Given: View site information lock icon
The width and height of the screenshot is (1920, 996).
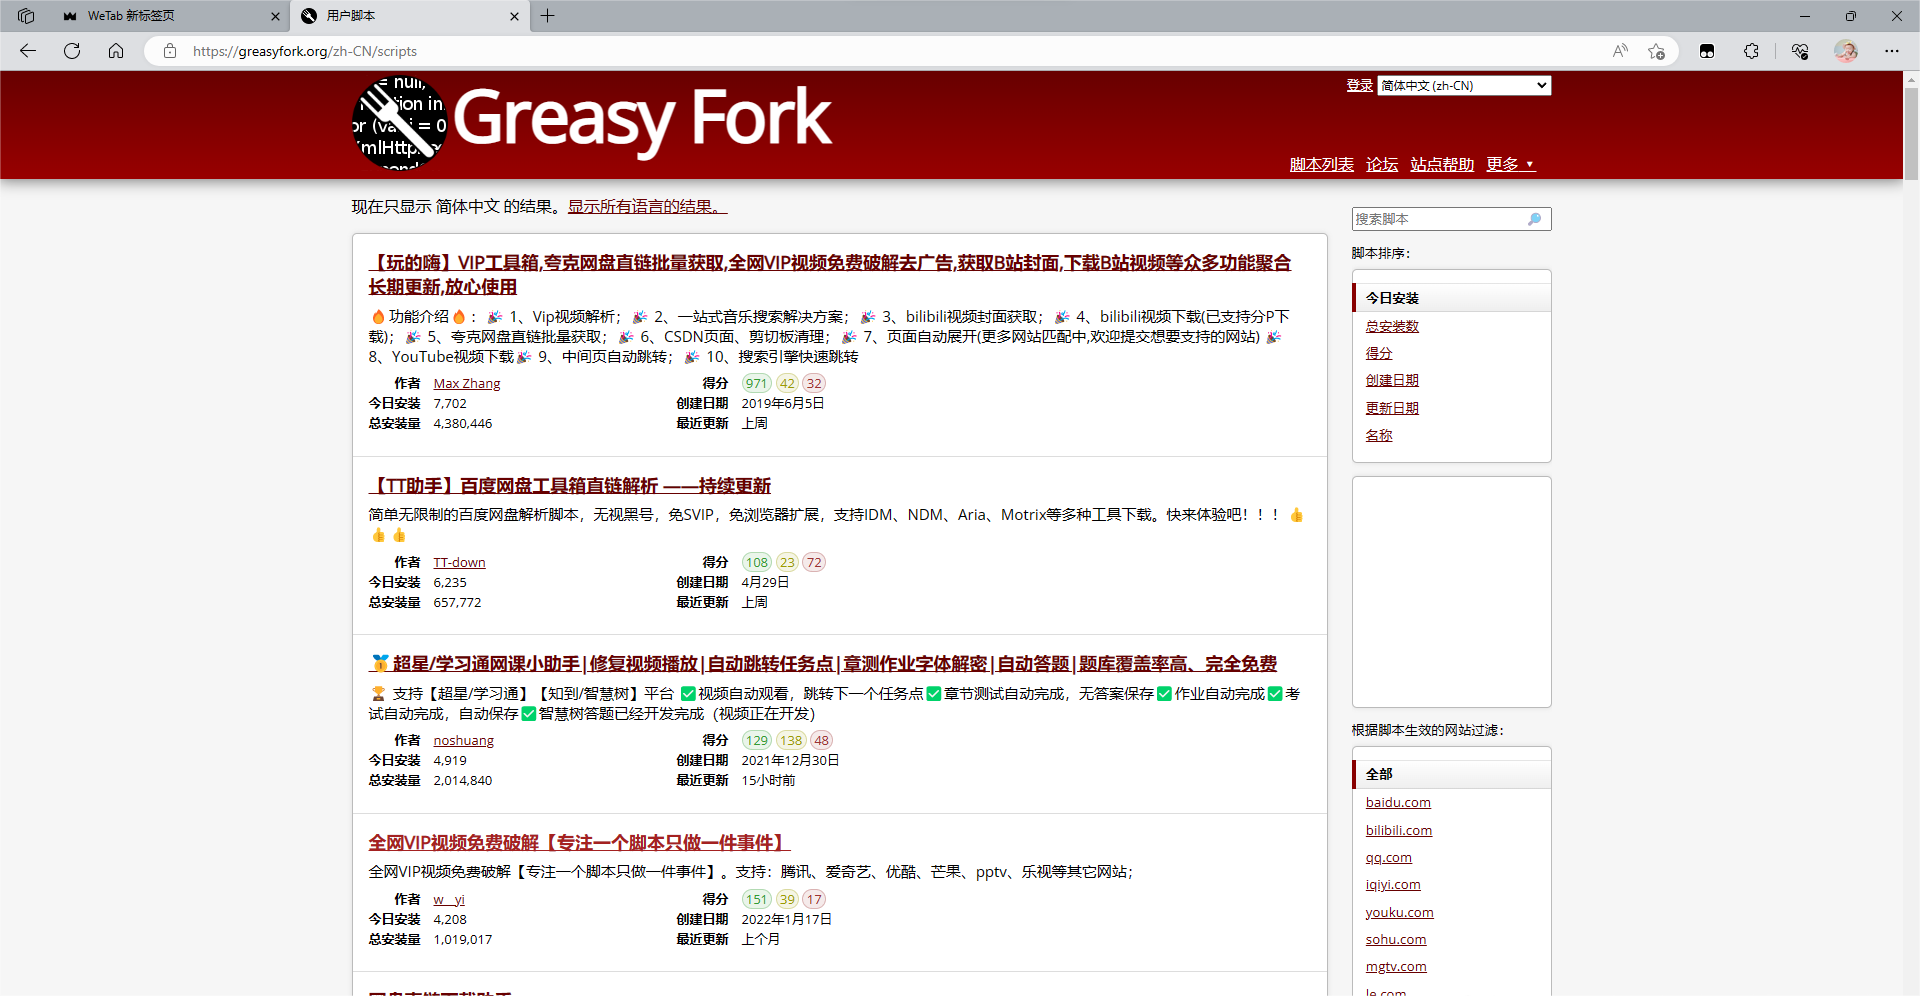Looking at the screenshot, I should point(170,51).
